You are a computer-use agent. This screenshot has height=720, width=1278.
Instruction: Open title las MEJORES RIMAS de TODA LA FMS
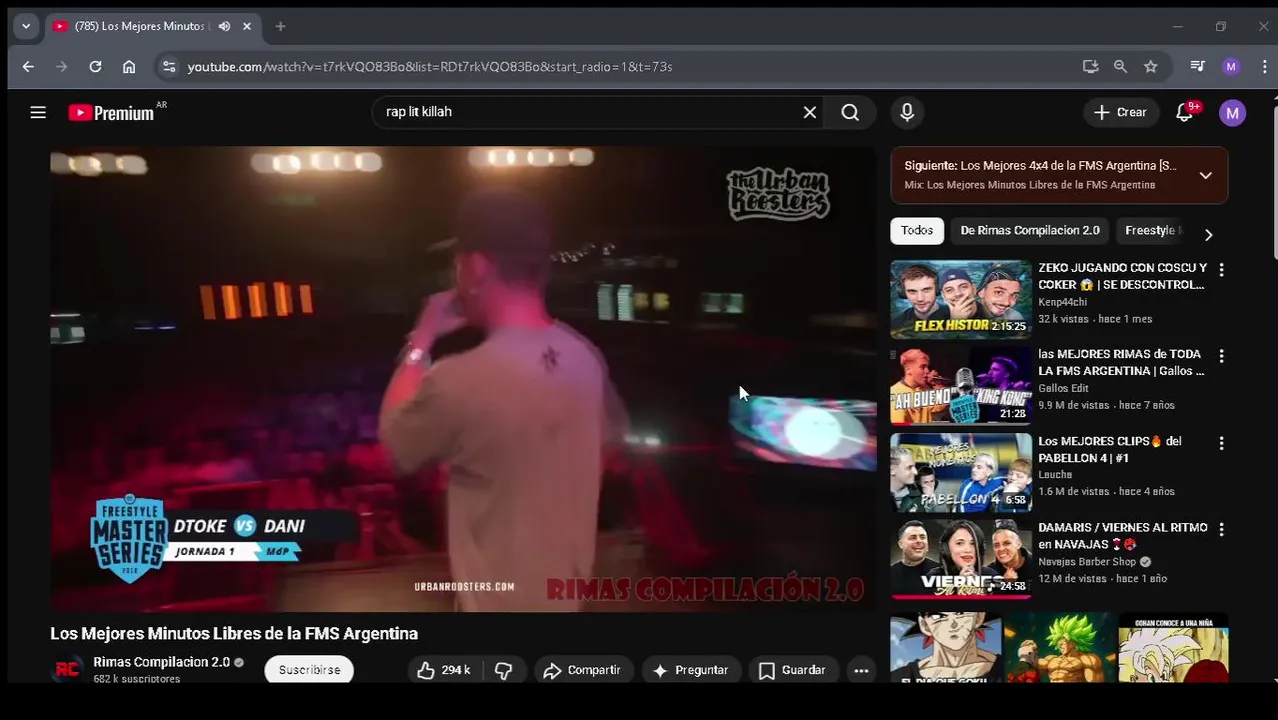[1121, 363]
